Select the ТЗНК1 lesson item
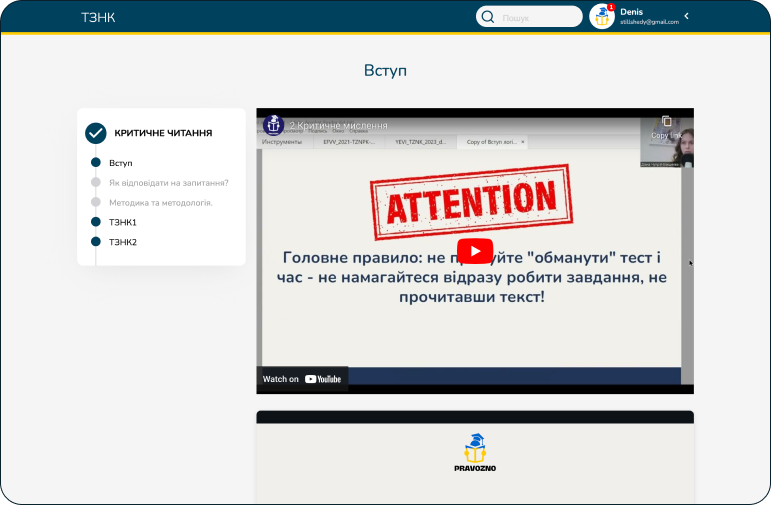This screenshot has width=771, height=505. point(122,222)
